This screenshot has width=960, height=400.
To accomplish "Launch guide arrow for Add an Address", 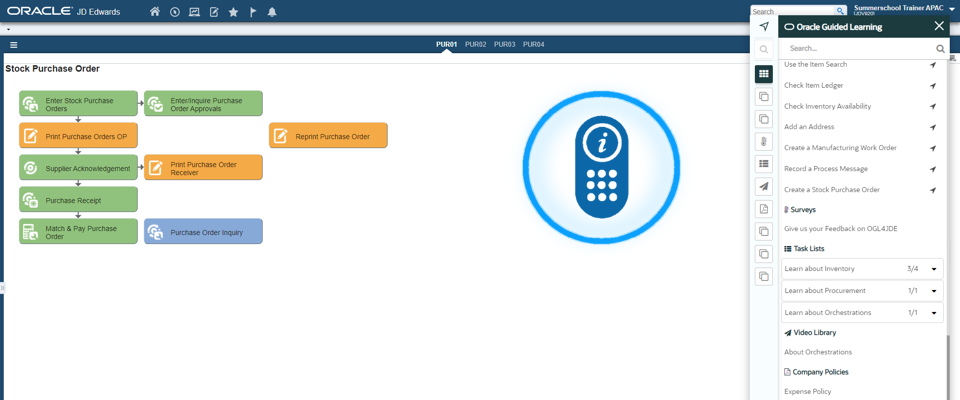I will coord(932,127).
